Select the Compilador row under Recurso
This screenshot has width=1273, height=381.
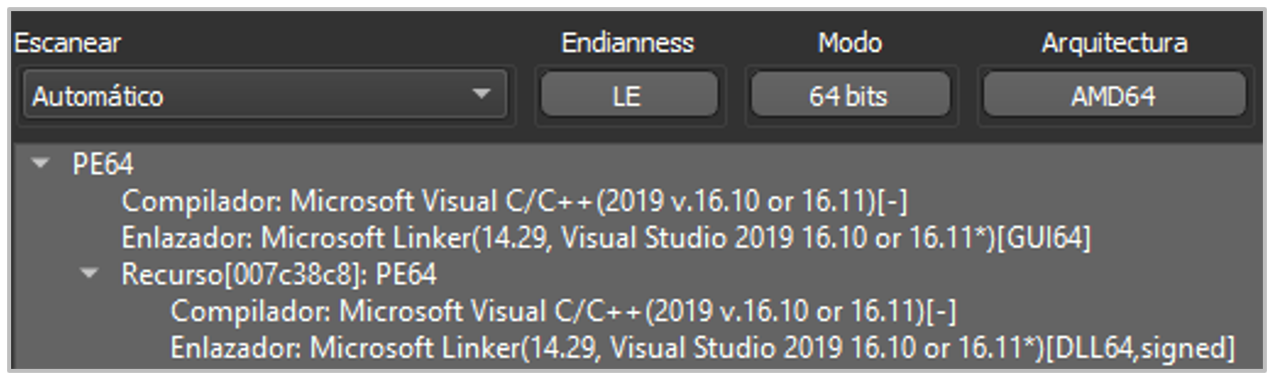coord(564,310)
